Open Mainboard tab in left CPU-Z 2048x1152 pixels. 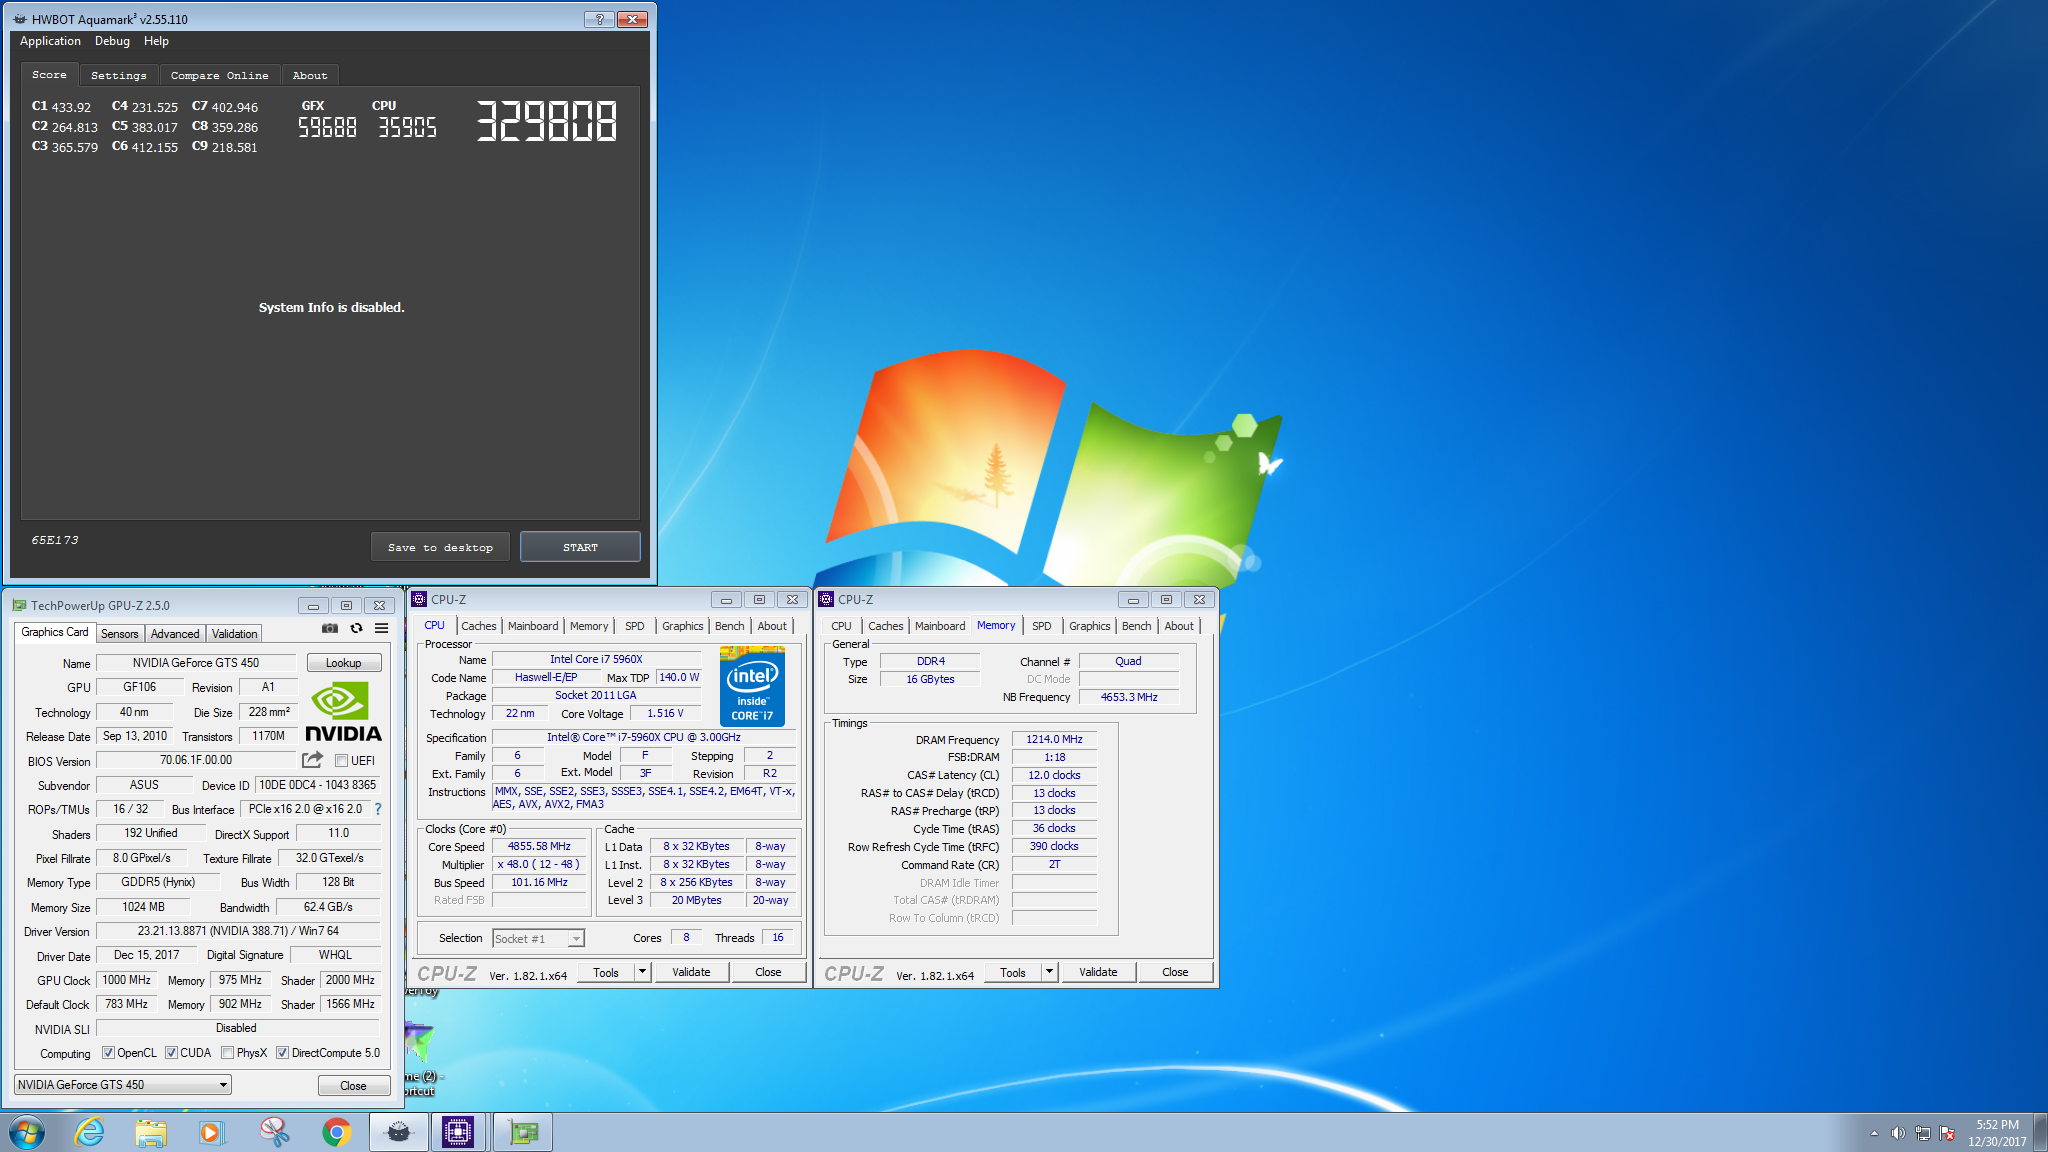(x=533, y=626)
